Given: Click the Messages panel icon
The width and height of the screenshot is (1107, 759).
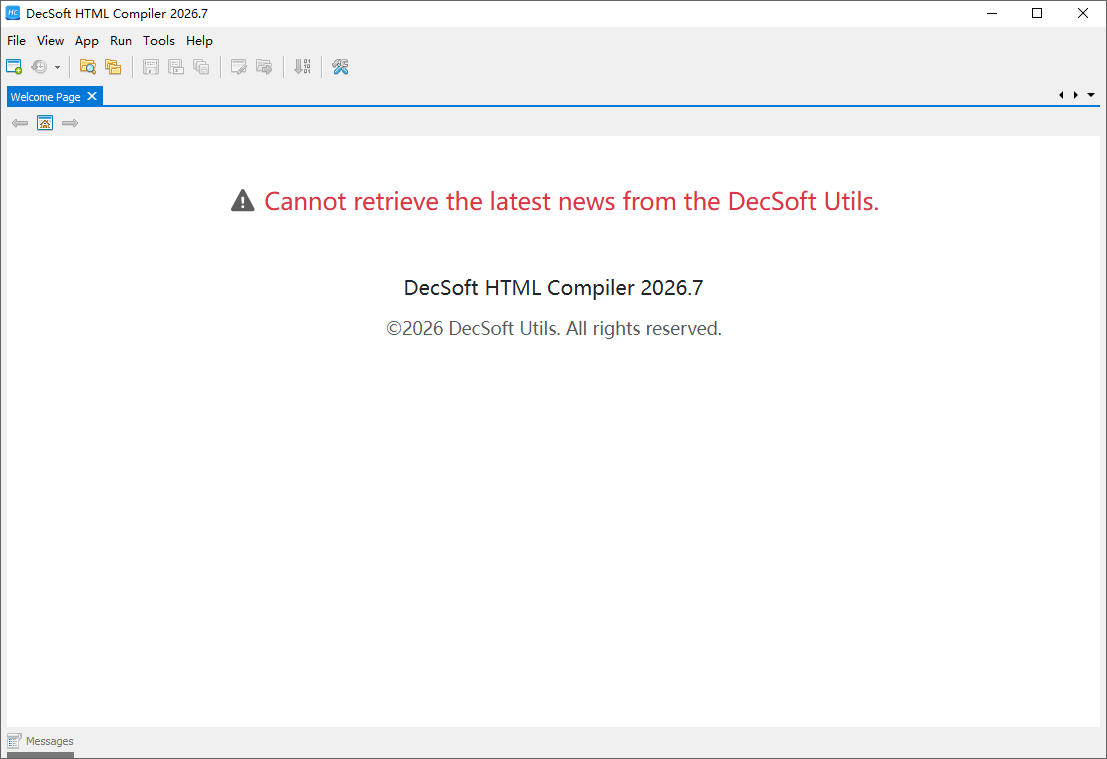Looking at the screenshot, I should [14, 741].
